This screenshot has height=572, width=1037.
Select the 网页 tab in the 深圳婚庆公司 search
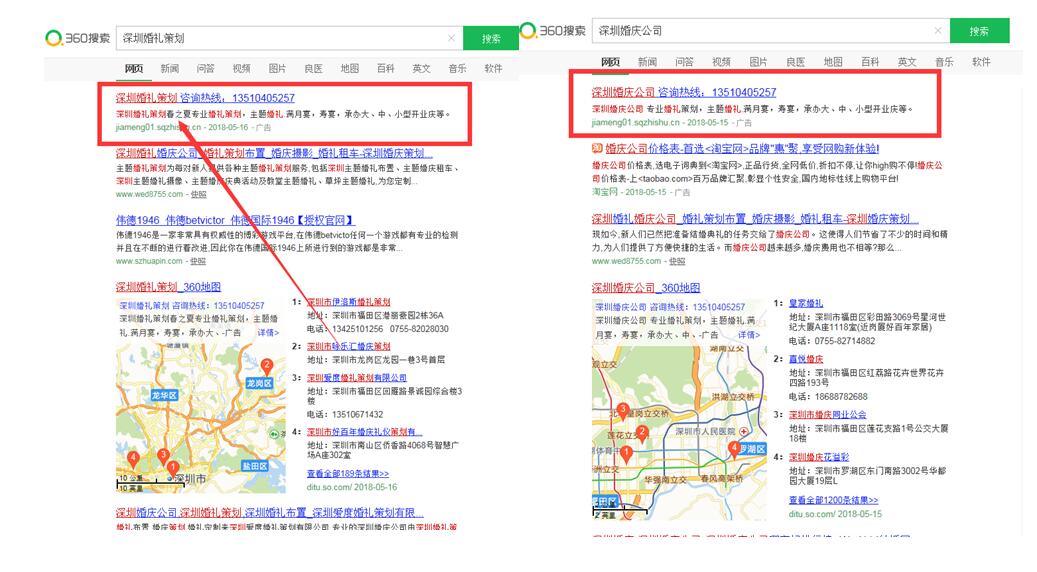pyautogui.click(x=610, y=62)
